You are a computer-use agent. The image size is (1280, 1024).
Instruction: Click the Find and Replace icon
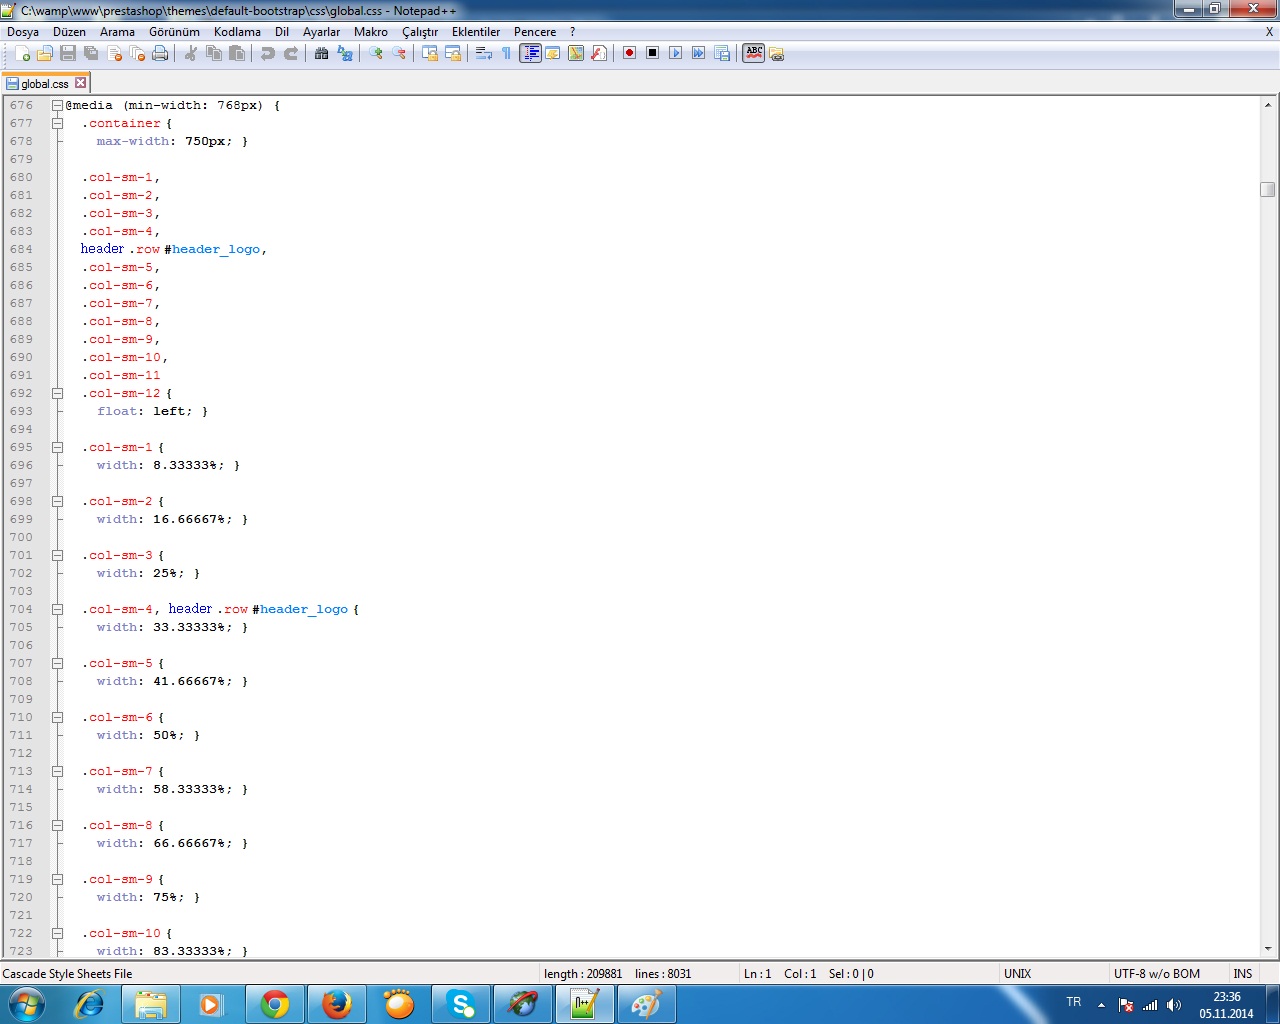[x=345, y=54]
